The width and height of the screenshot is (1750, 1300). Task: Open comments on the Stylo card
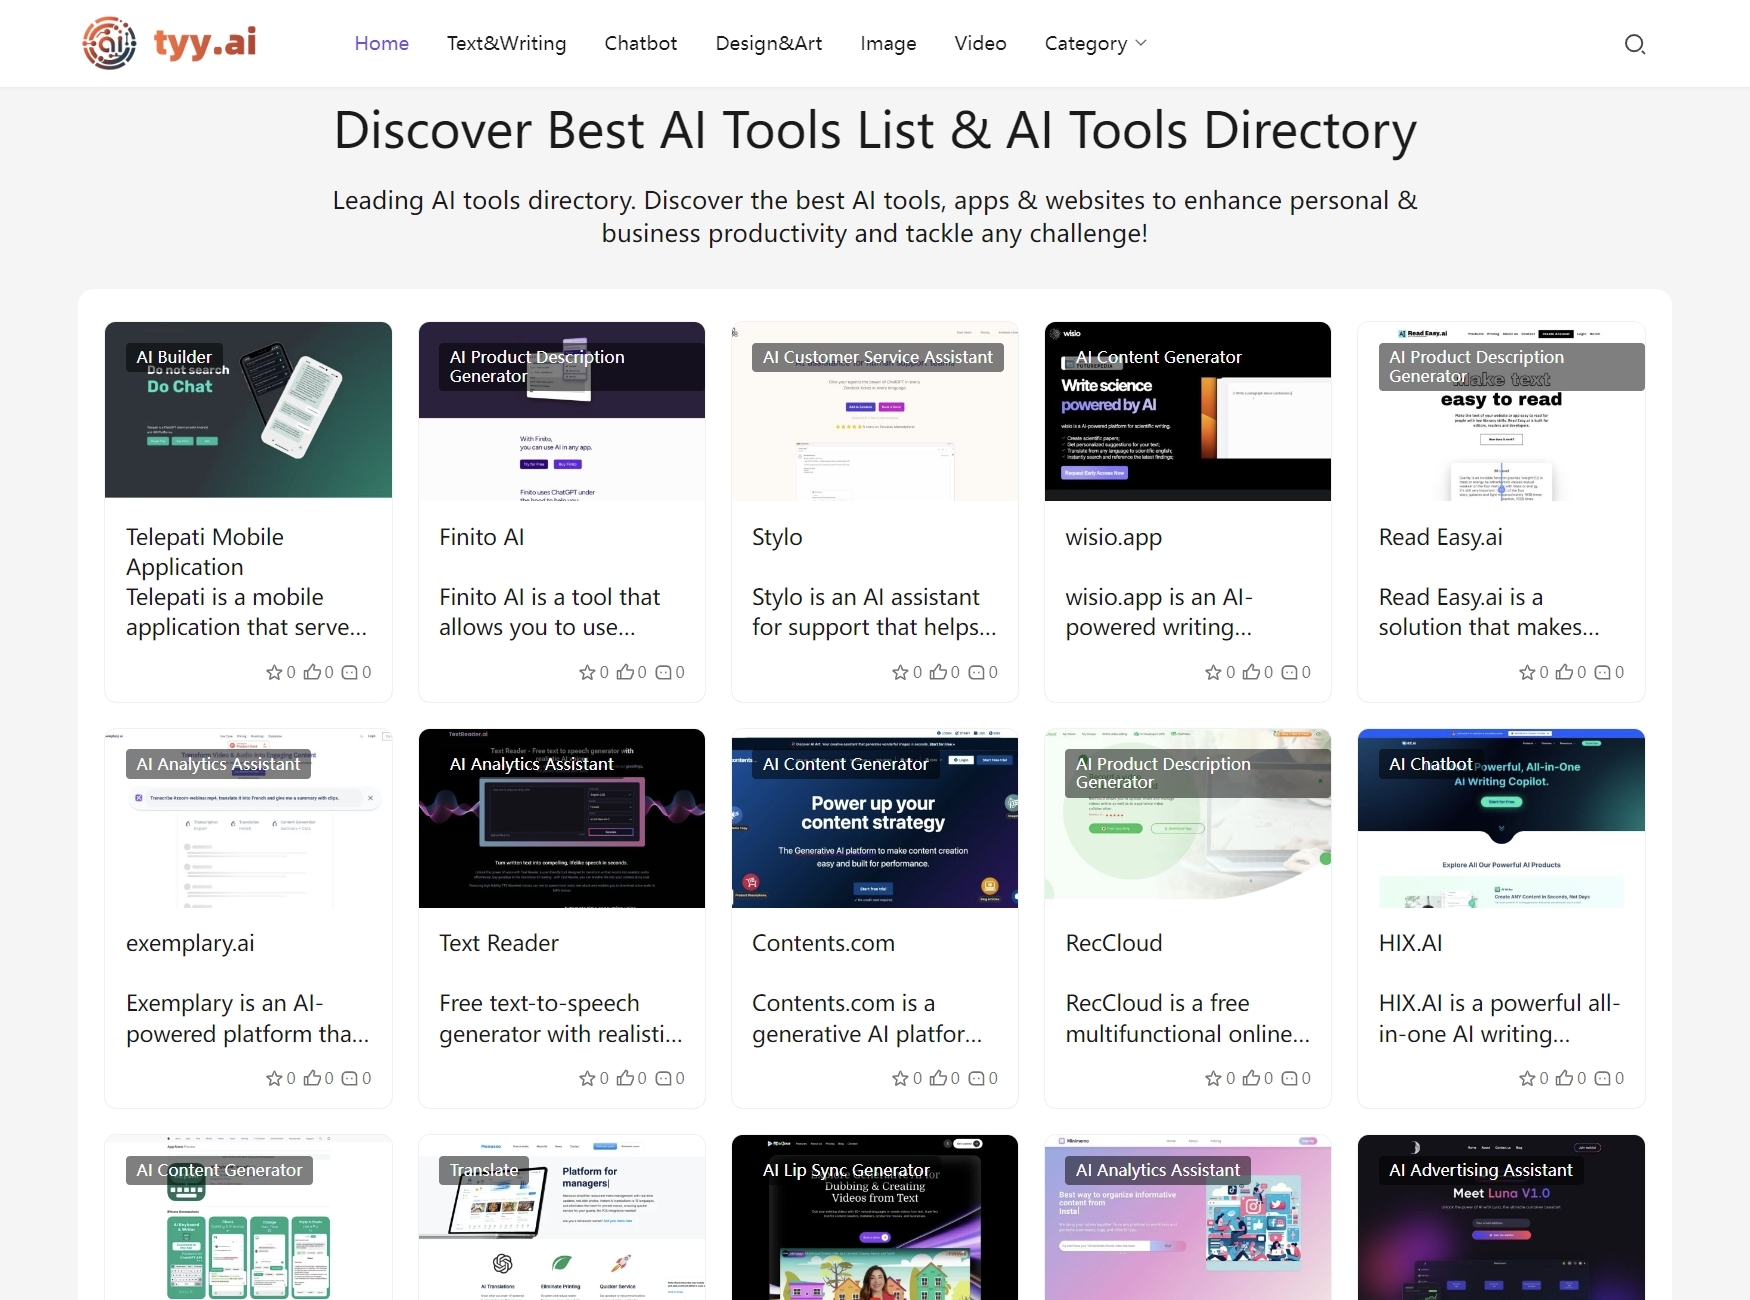tap(977, 673)
